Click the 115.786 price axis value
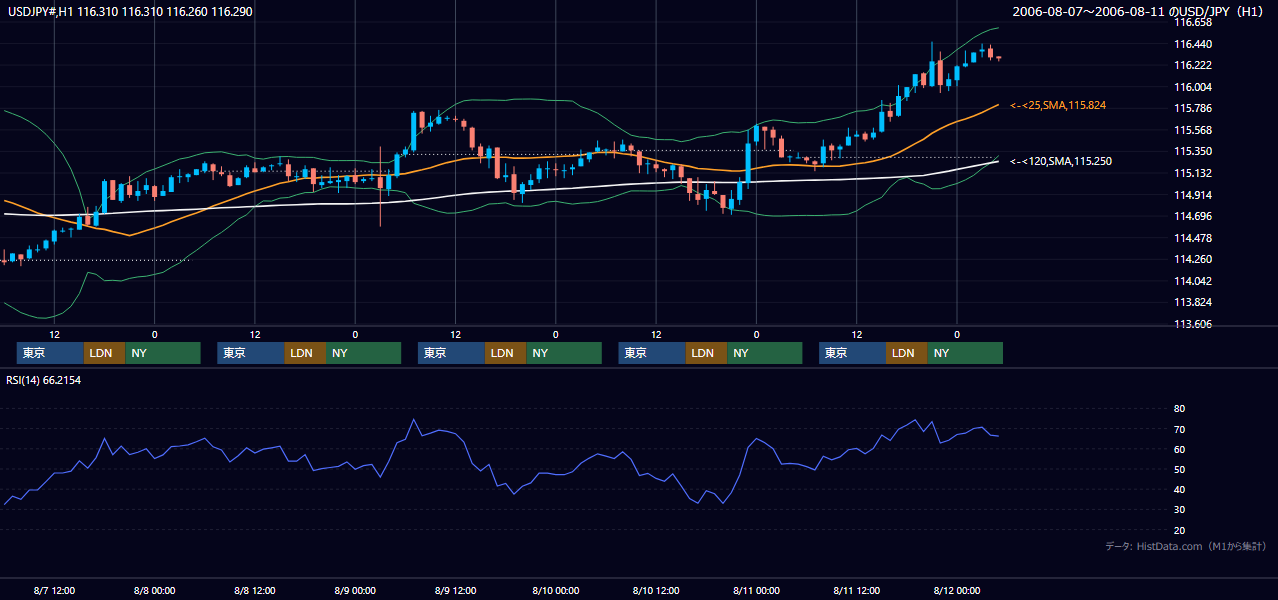This screenshot has width=1278, height=600. point(1193,108)
